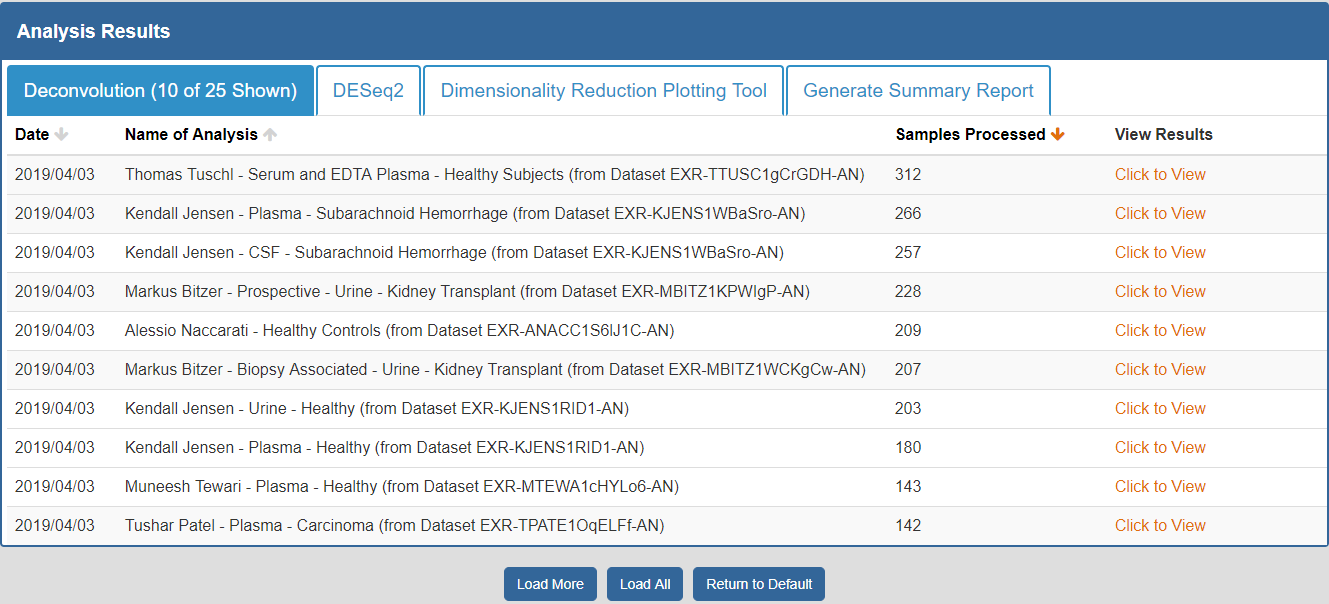Image resolution: width=1329 pixels, height=604 pixels.
Task: Select the Kendall Jensen Plasma Healthy row name
Action: point(384,447)
